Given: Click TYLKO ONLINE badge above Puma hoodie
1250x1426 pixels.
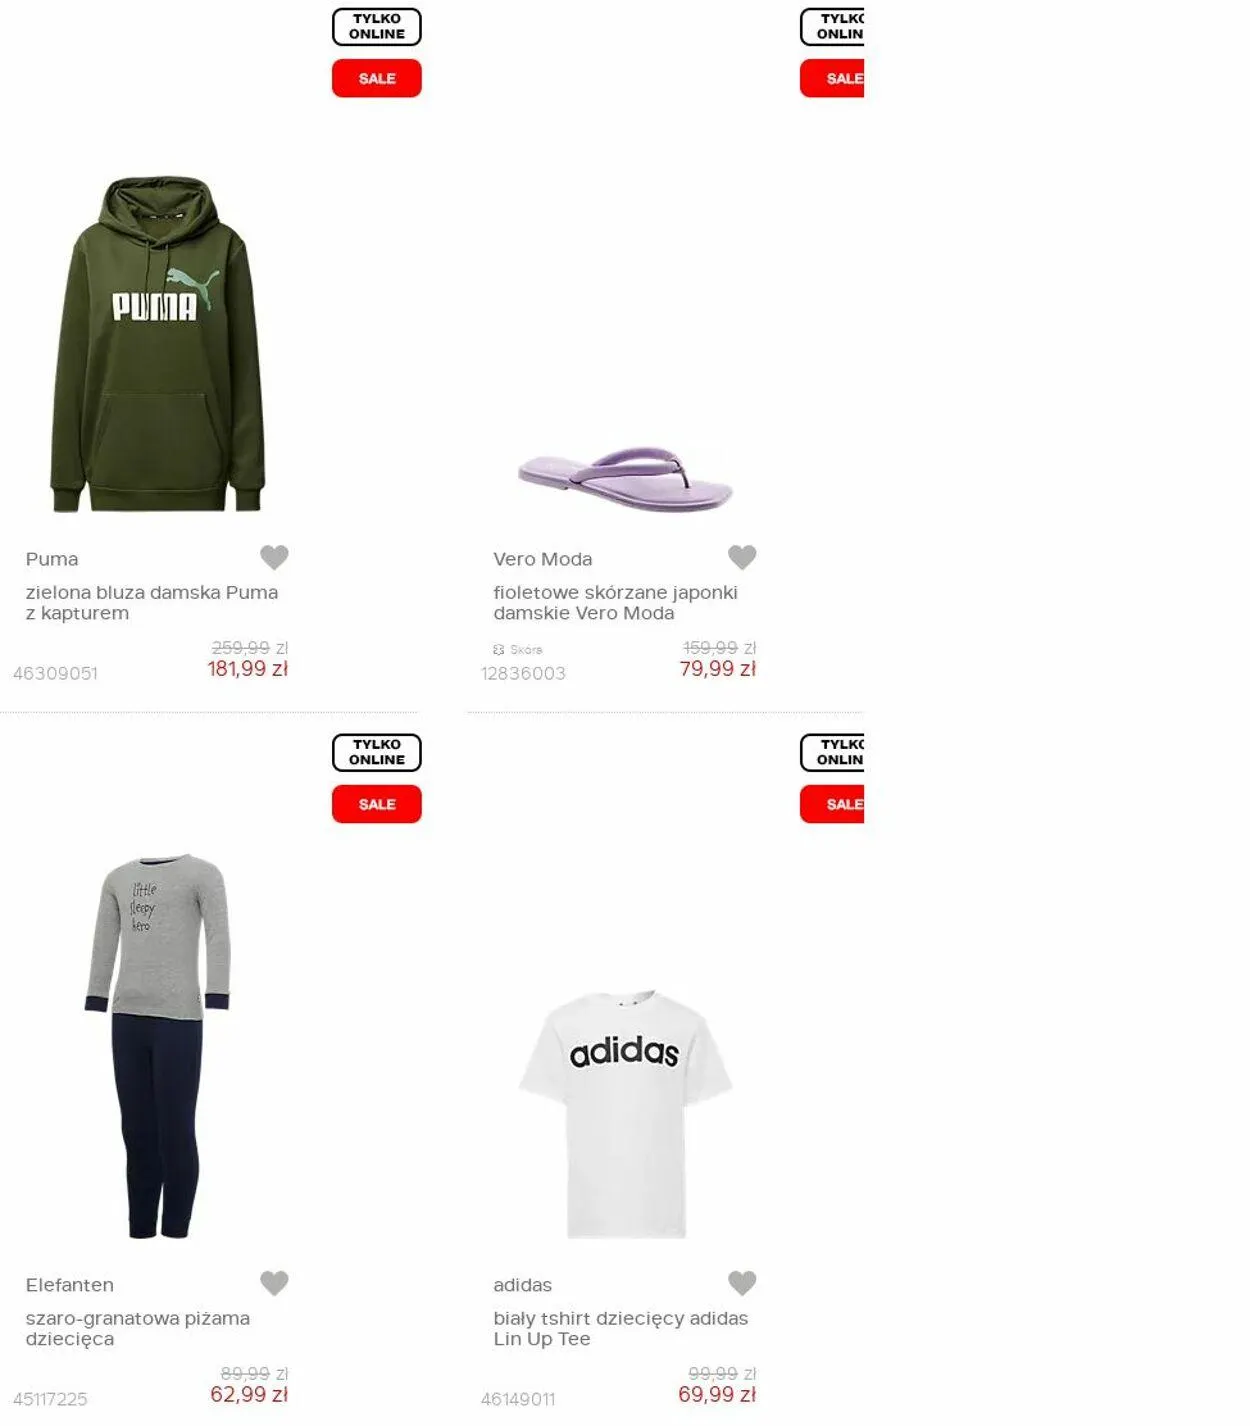Looking at the screenshot, I should tap(377, 27).
